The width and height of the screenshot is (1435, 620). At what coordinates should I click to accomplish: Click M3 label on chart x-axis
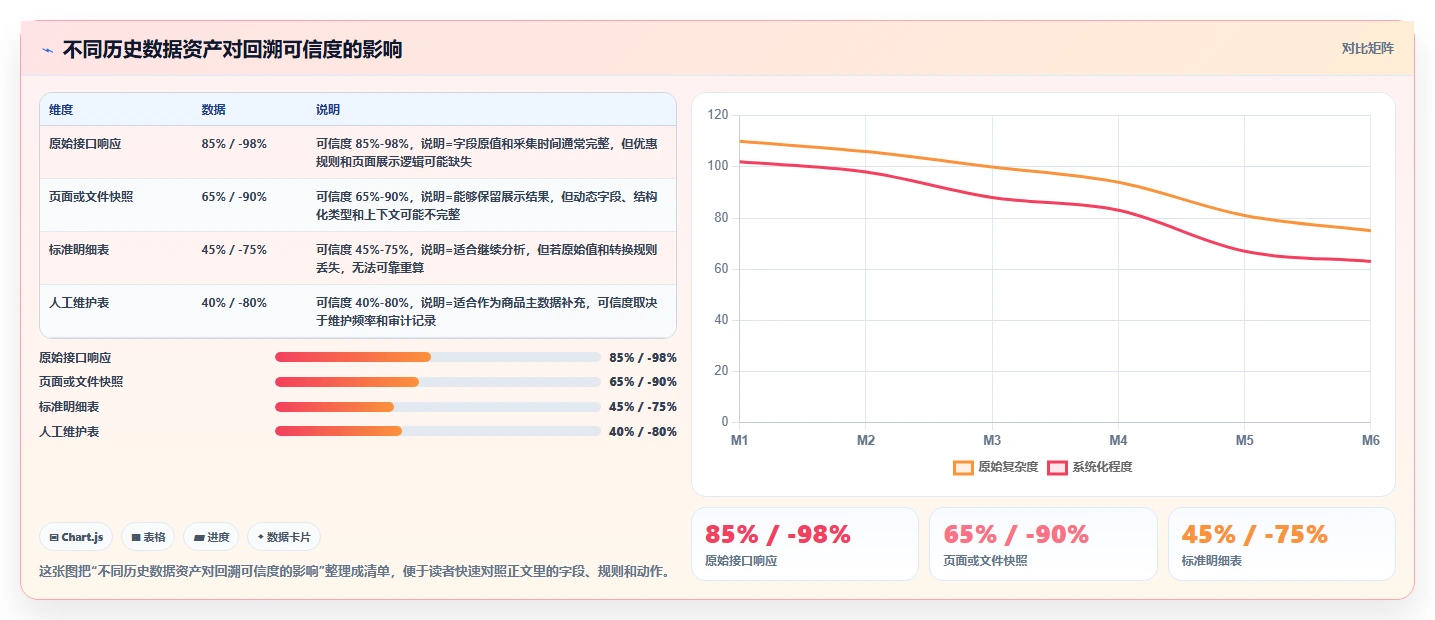pyautogui.click(x=992, y=441)
